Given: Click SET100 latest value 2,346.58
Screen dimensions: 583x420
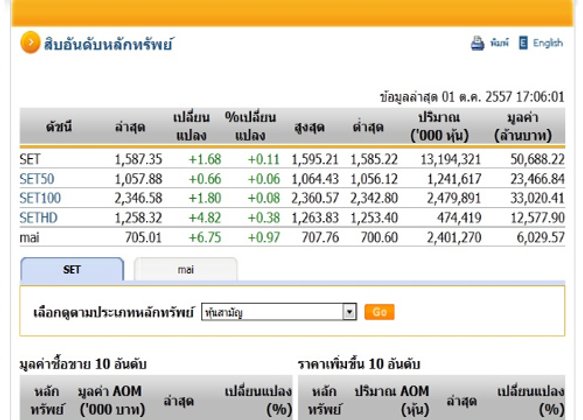Looking at the screenshot, I should click(138, 198).
